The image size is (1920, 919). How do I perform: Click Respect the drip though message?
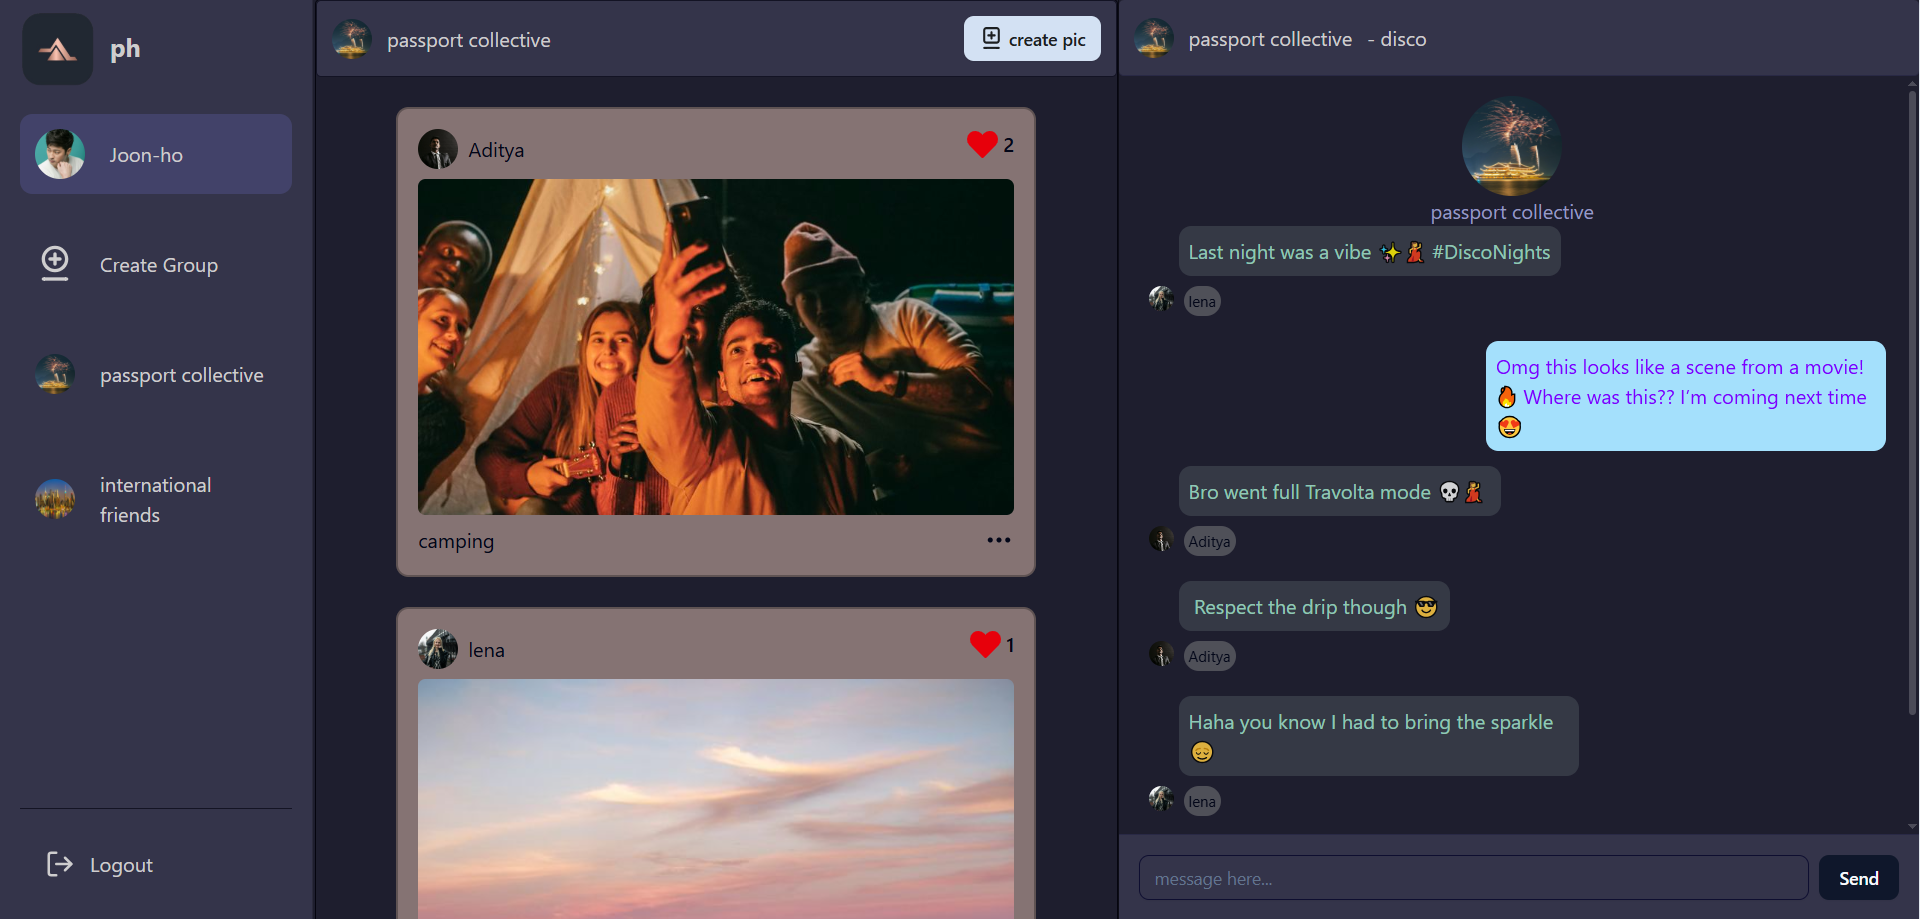pos(1314,607)
